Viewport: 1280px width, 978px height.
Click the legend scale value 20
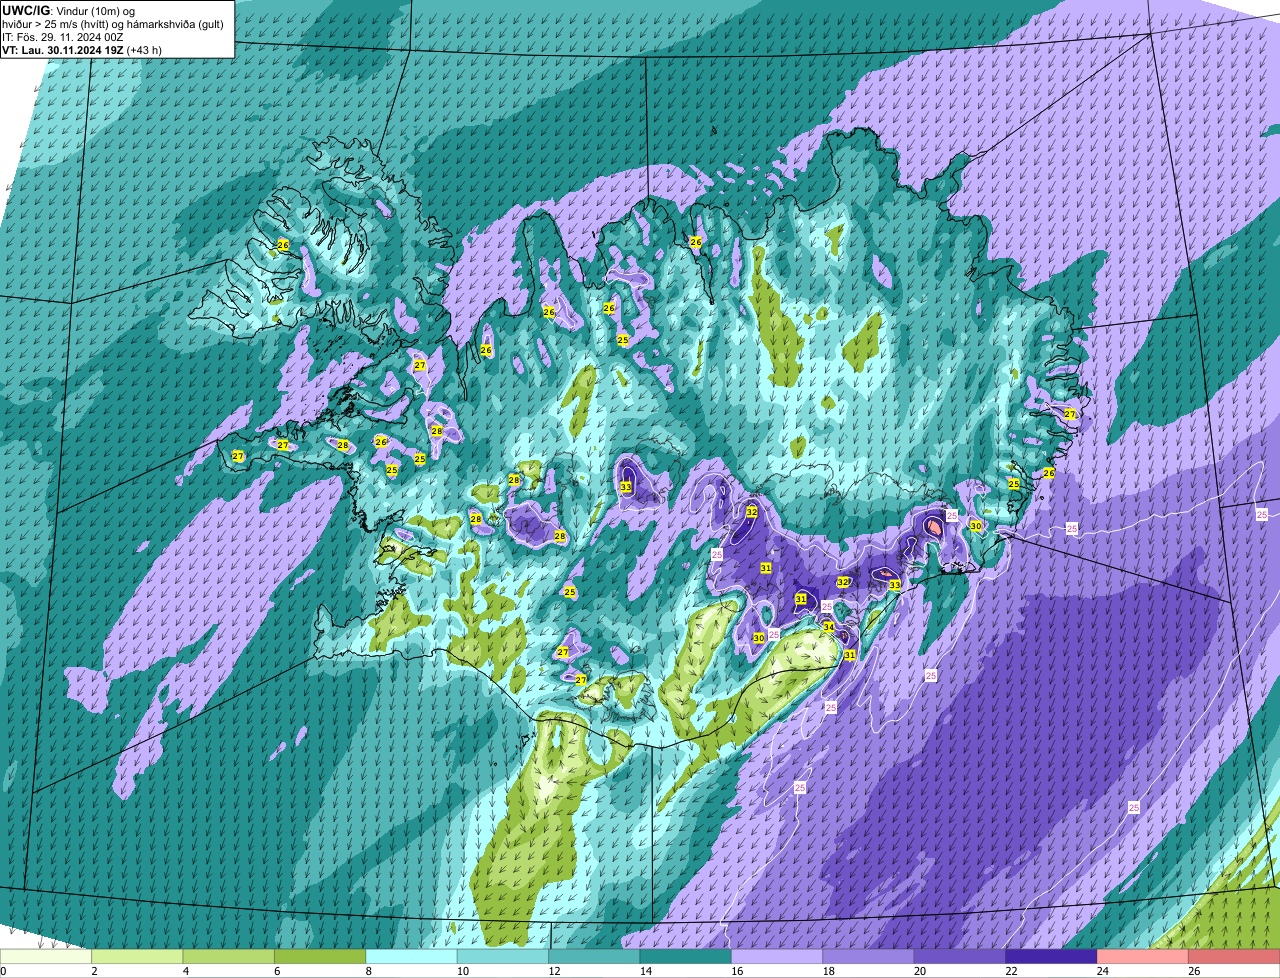tap(918, 971)
